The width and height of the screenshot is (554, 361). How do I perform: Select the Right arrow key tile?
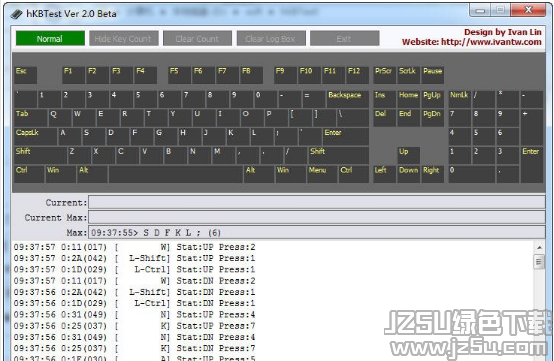pos(432,174)
